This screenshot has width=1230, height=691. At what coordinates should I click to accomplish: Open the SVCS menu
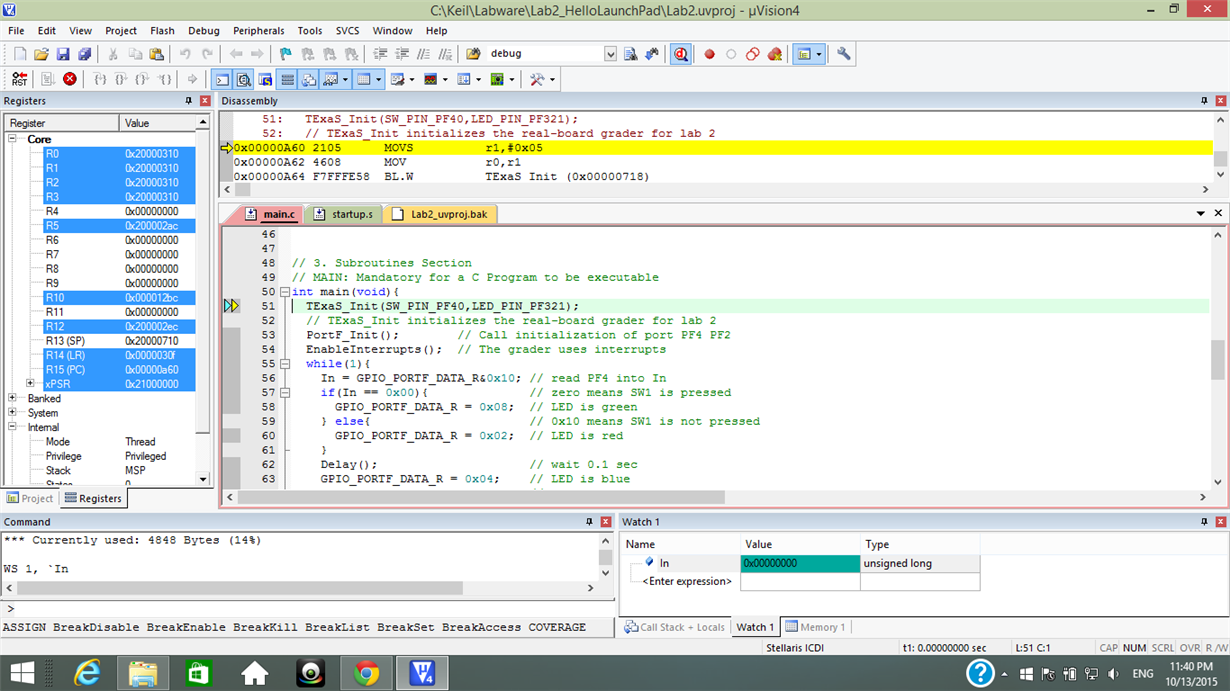(347, 31)
